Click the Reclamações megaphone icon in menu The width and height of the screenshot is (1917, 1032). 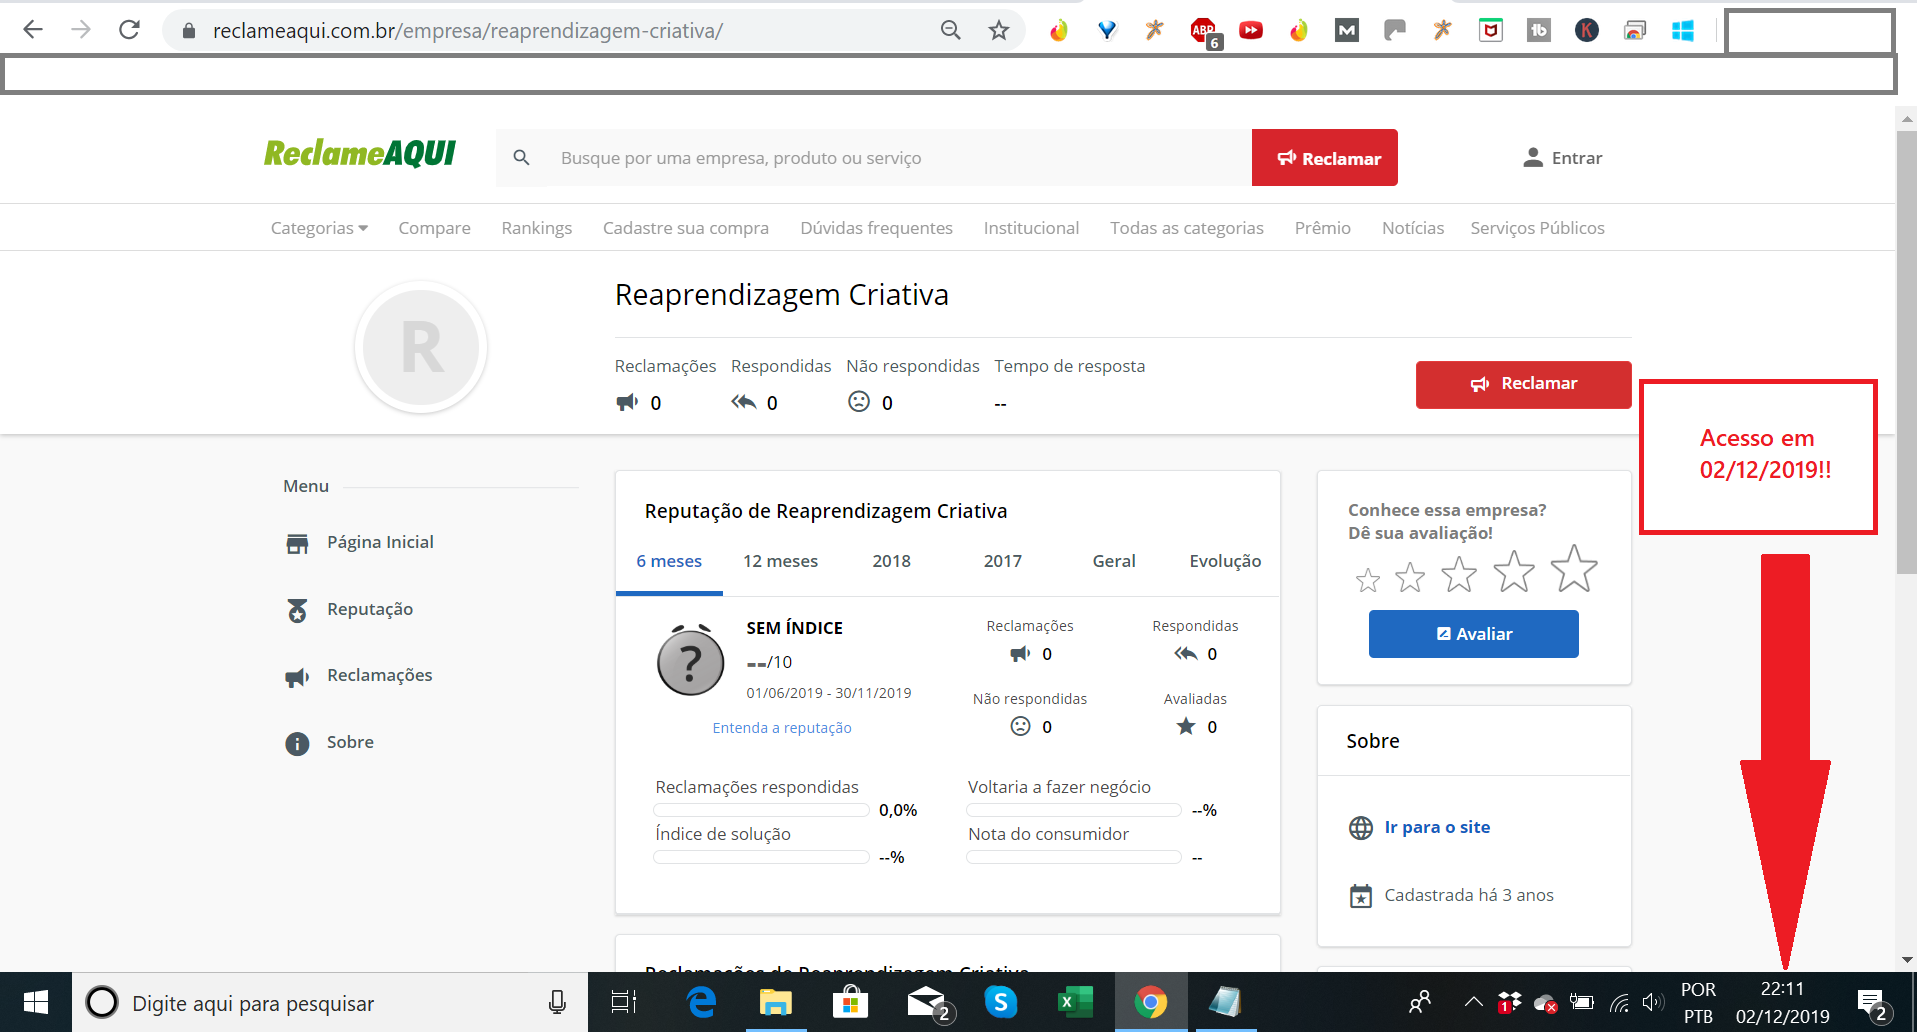pyautogui.click(x=297, y=677)
